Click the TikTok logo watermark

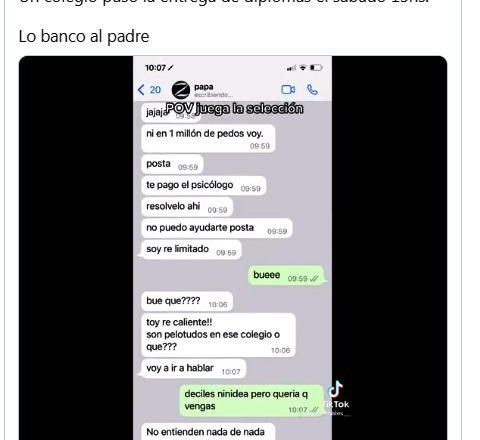pyautogui.click(x=336, y=395)
